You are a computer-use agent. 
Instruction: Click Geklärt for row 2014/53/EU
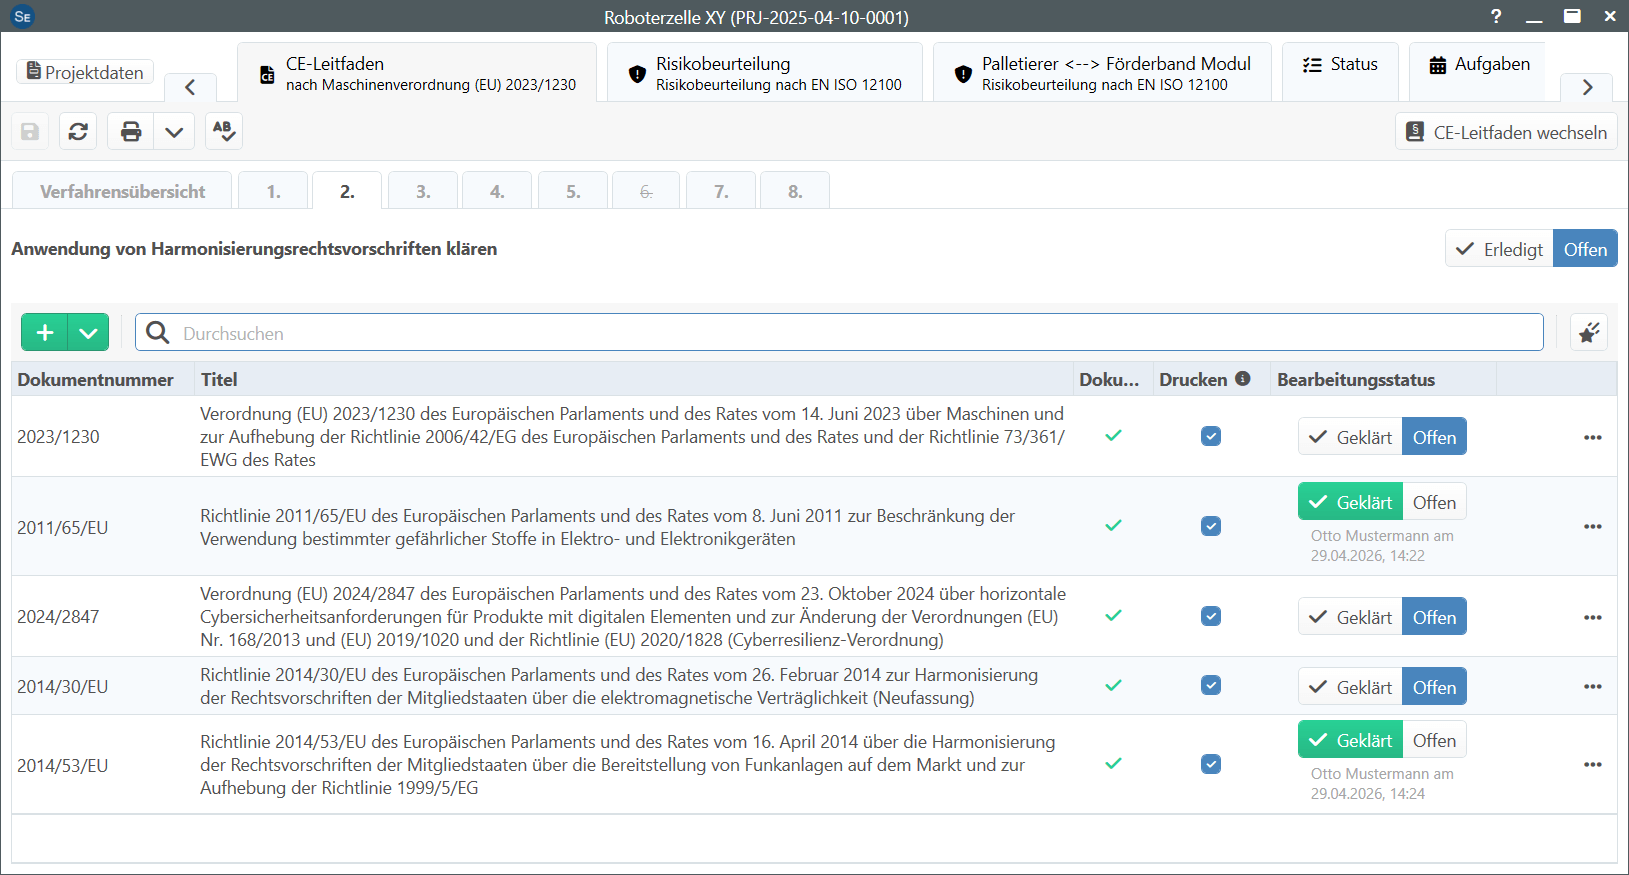[x=1350, y=740]
